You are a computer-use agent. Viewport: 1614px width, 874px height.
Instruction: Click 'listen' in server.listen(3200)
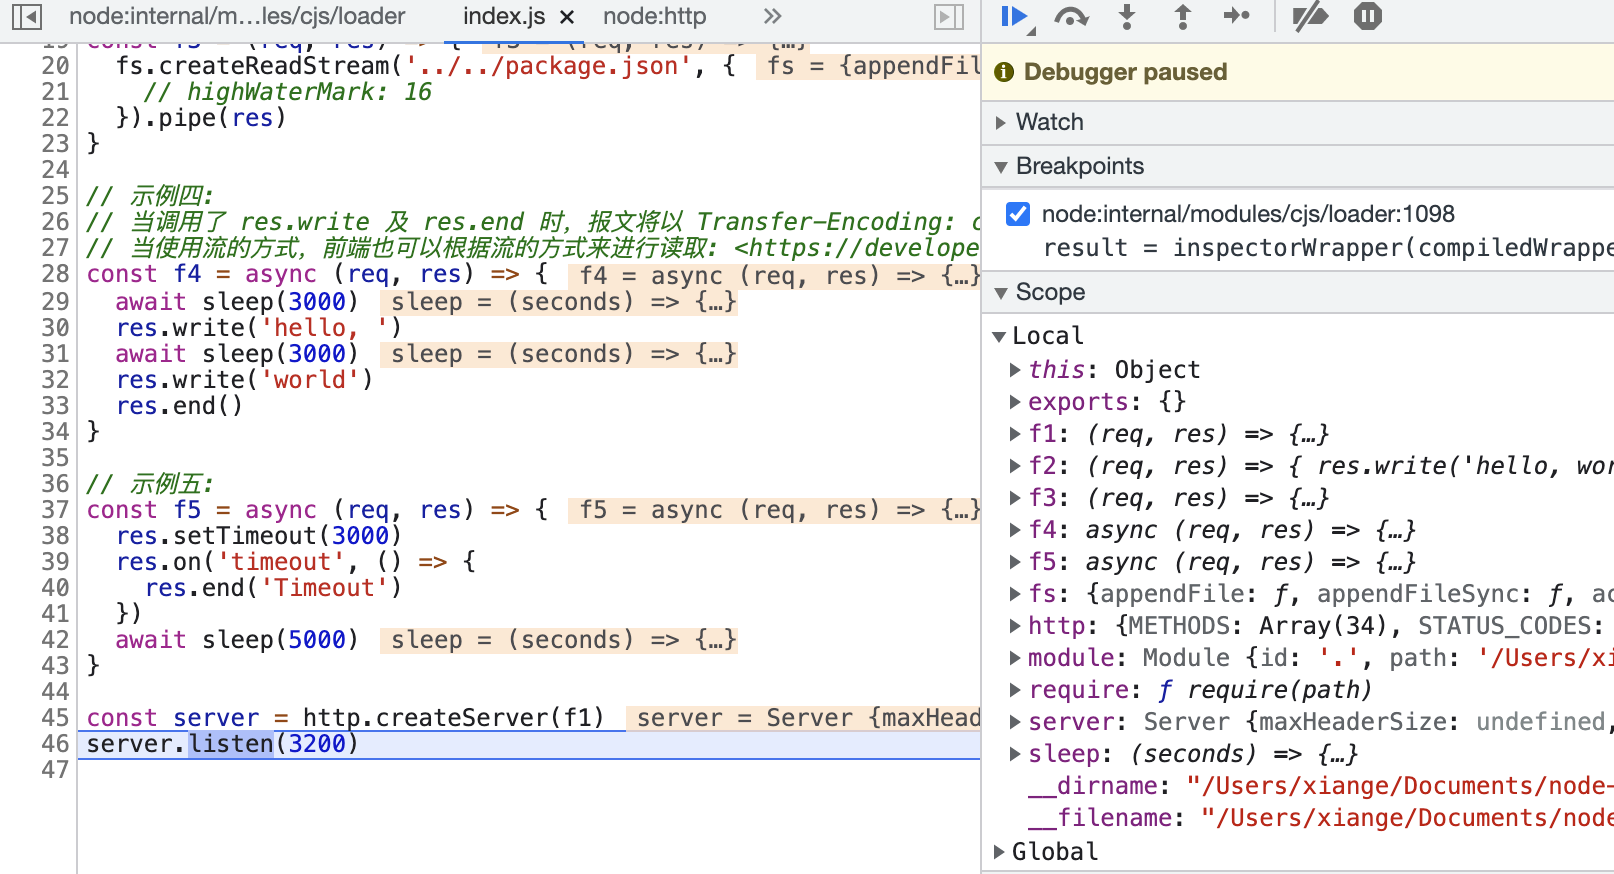[x=231, y=744]
